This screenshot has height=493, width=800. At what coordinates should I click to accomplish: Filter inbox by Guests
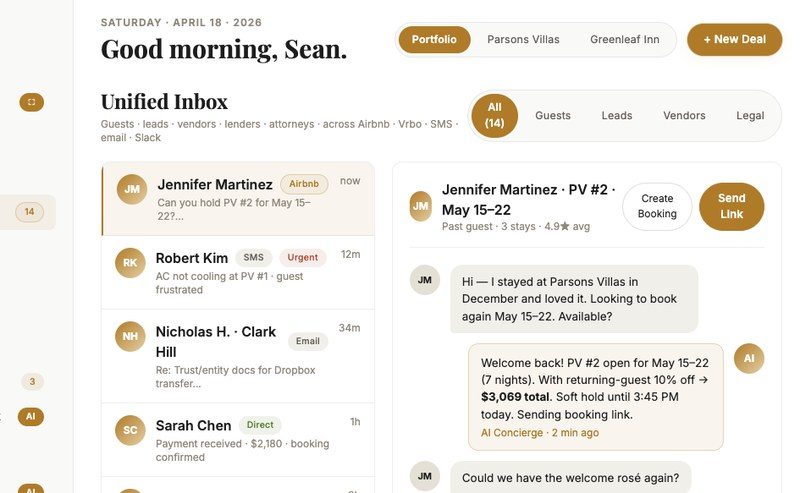(553, 115)
